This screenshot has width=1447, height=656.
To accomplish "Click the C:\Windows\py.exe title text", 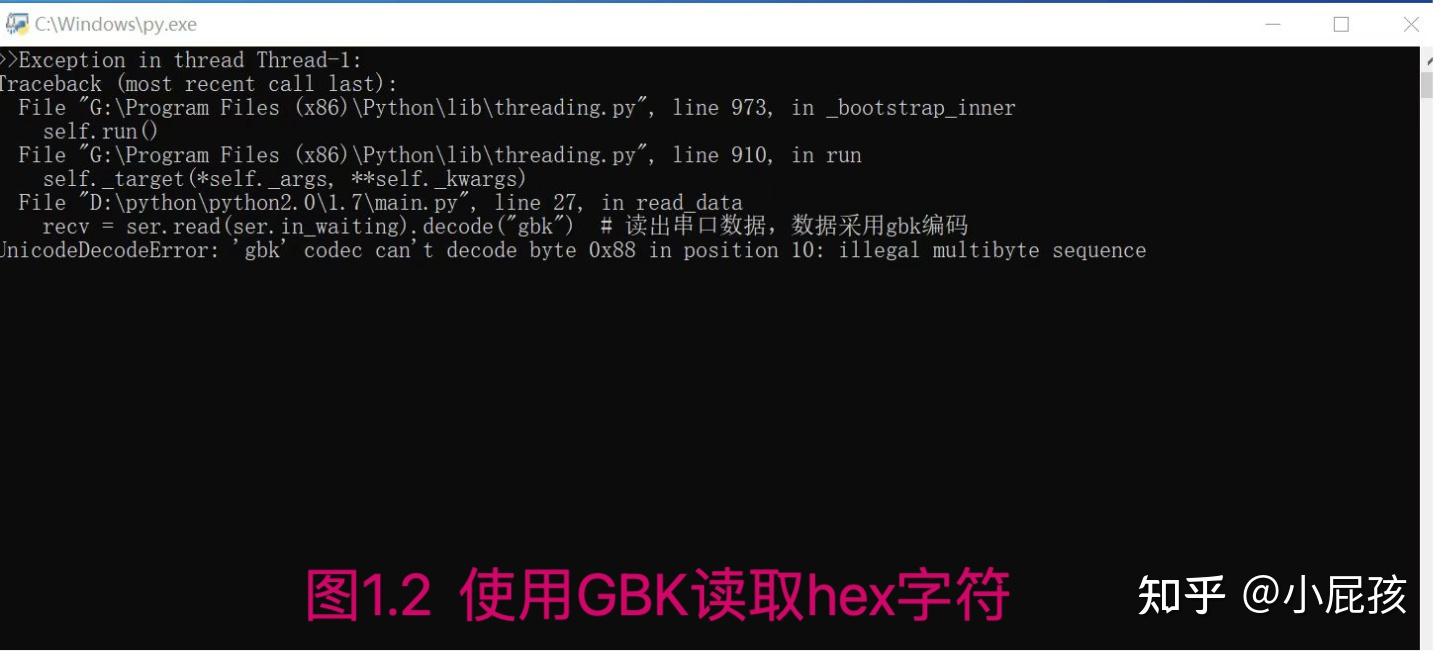I will pyautogui.click(x=116, y=24).
